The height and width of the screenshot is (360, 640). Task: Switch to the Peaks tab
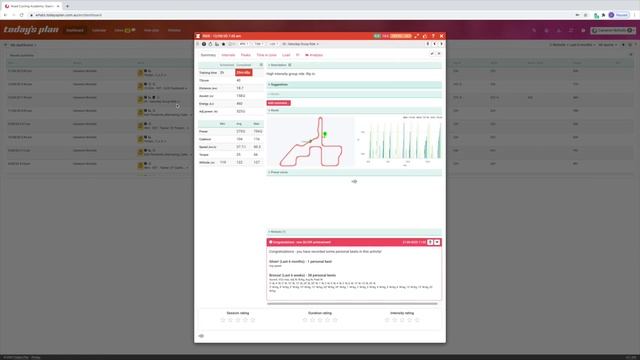[x=246, y=55]
